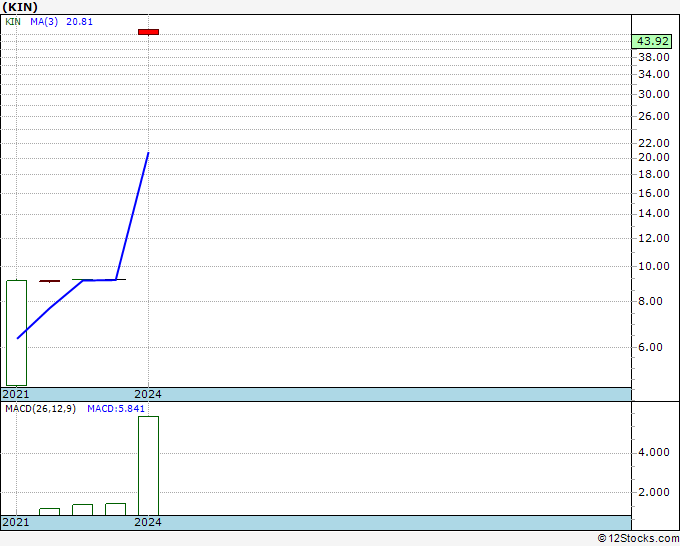
Task: Click the tallest MACD histogram bar
Action: pyautogui.click(x=148, y=465)
